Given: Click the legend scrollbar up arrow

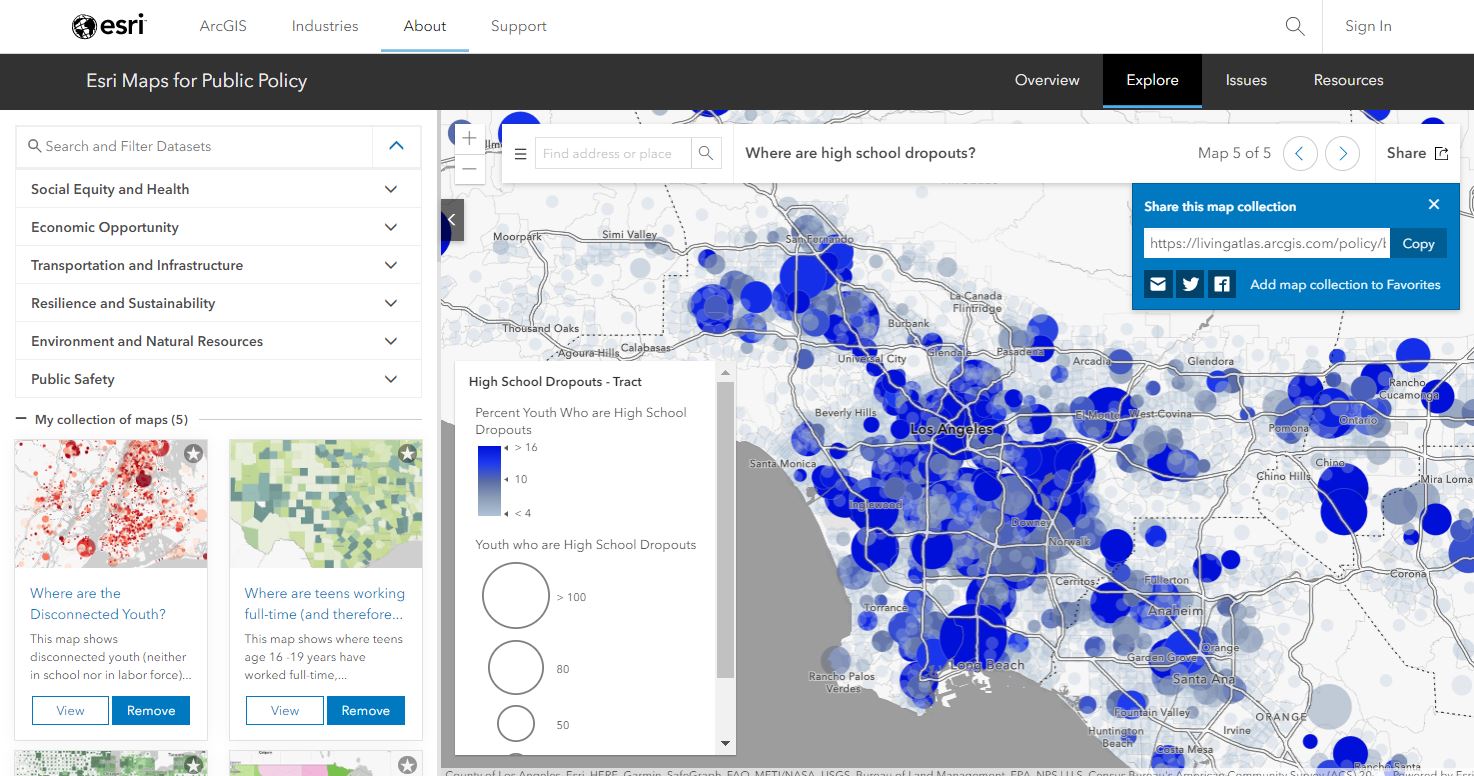Looking at the screenshot, I should [726, 371].
